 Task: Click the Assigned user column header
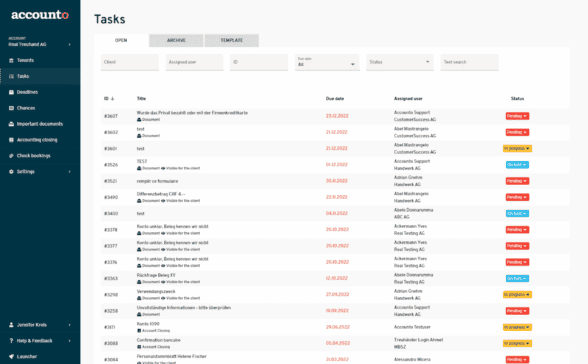(x=408, y=99)
